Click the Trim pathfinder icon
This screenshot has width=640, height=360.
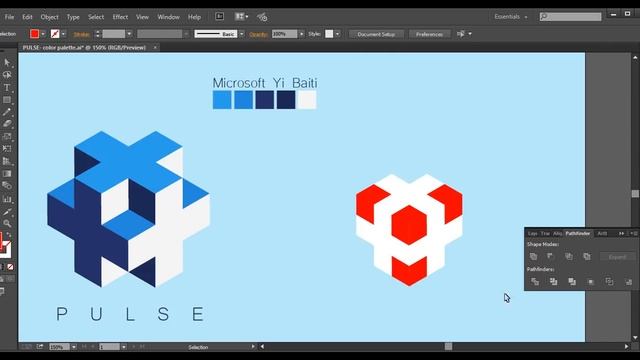pyautogui.click(x=553, y=282)
